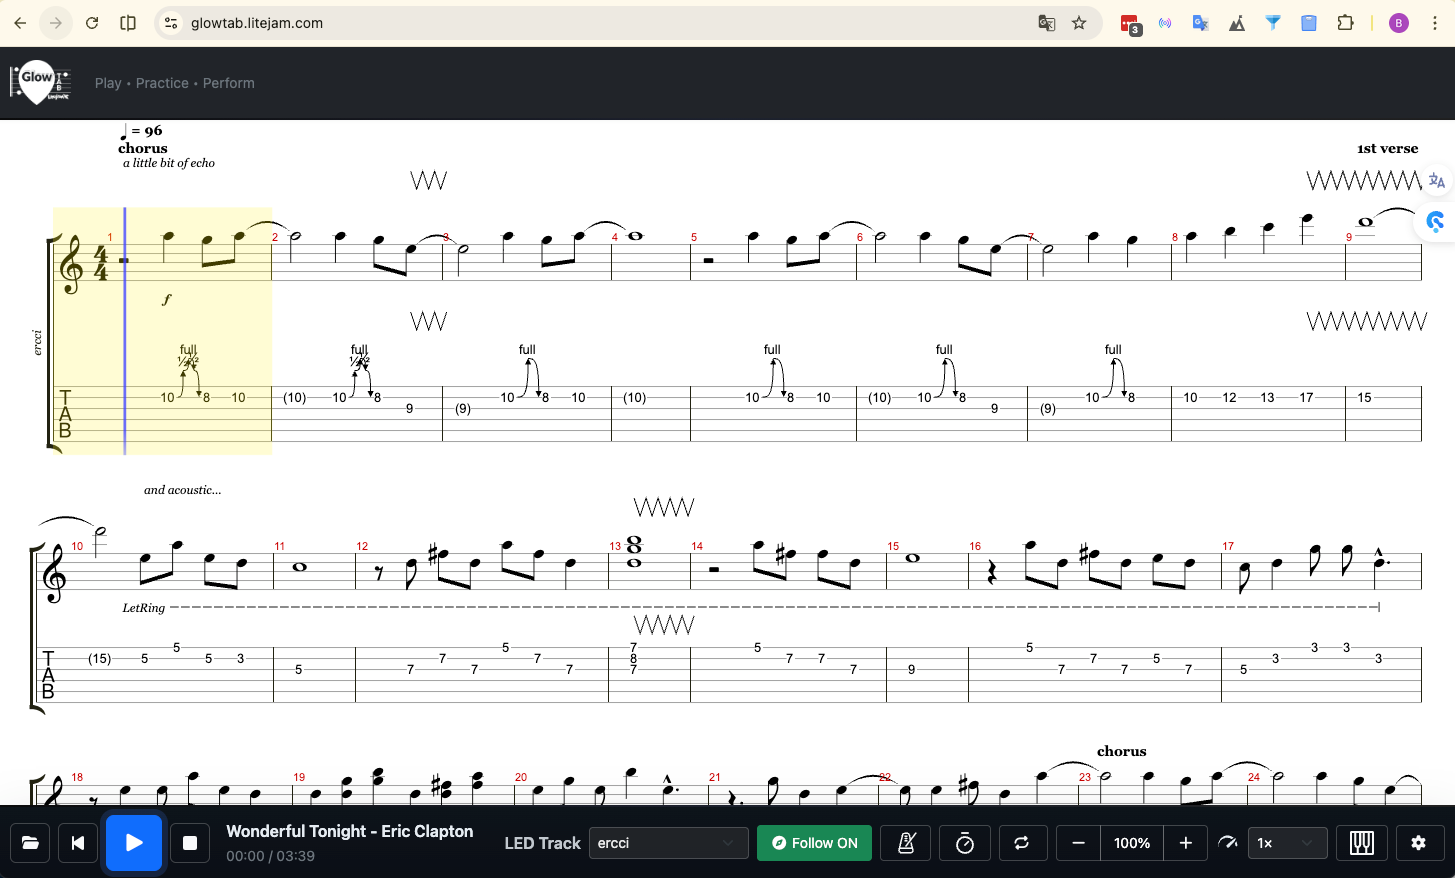Stop playback with the square button
The height and width of the screenshot is (878, 1455).
click(189, 843)
